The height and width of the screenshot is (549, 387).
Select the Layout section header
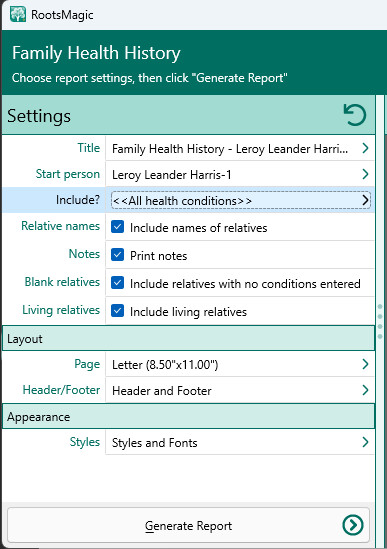[x=188, y=338]
